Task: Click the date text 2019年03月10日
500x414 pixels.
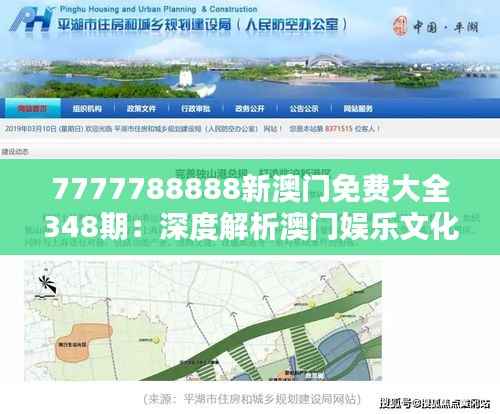Action: tap(31, 129)
